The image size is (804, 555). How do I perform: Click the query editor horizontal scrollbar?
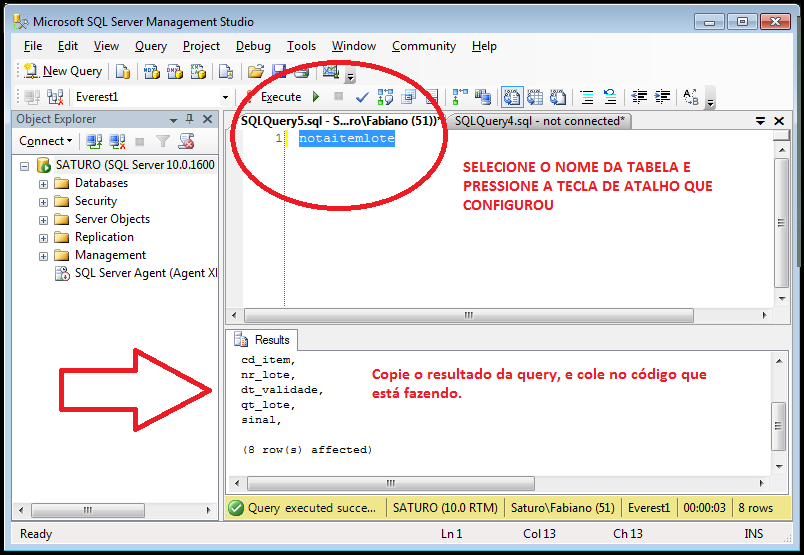tap(469, 315)
